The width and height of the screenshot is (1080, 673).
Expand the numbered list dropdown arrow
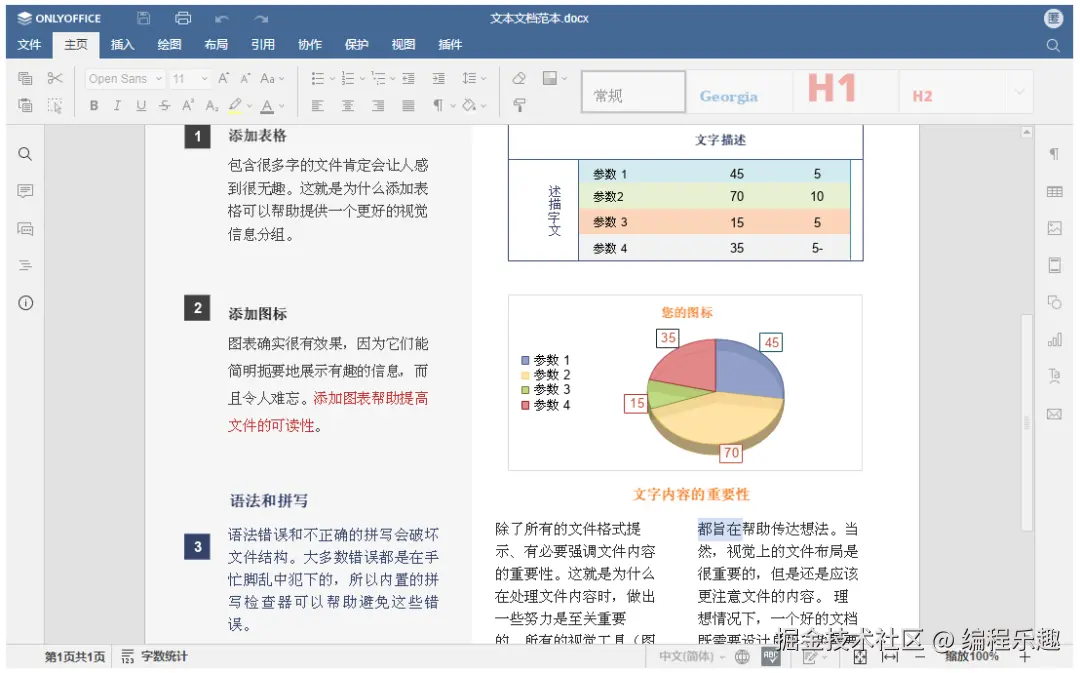(362, 79)
